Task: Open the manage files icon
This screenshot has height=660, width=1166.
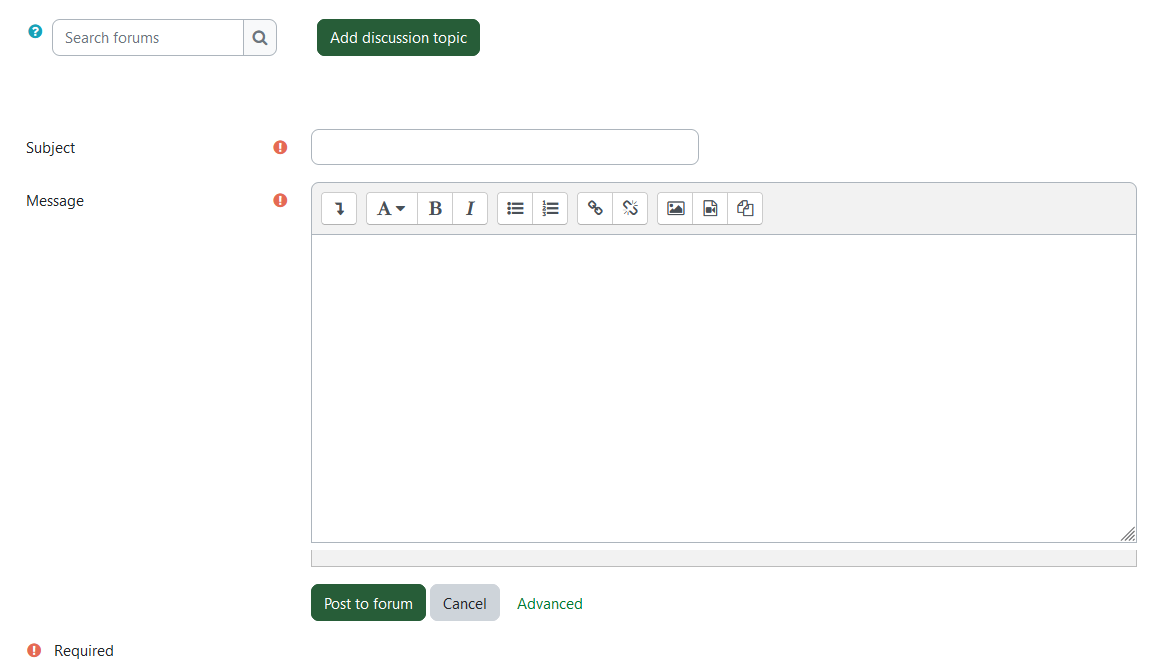Action: pyautogui.click(x=745, y=208)
